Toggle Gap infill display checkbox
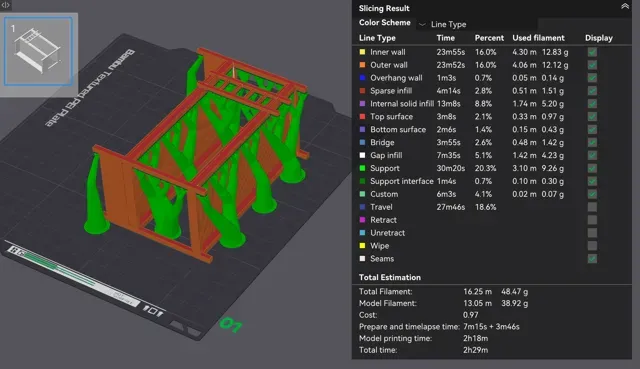This screenshot has width=640, height=369. click(x=592, y=156)
